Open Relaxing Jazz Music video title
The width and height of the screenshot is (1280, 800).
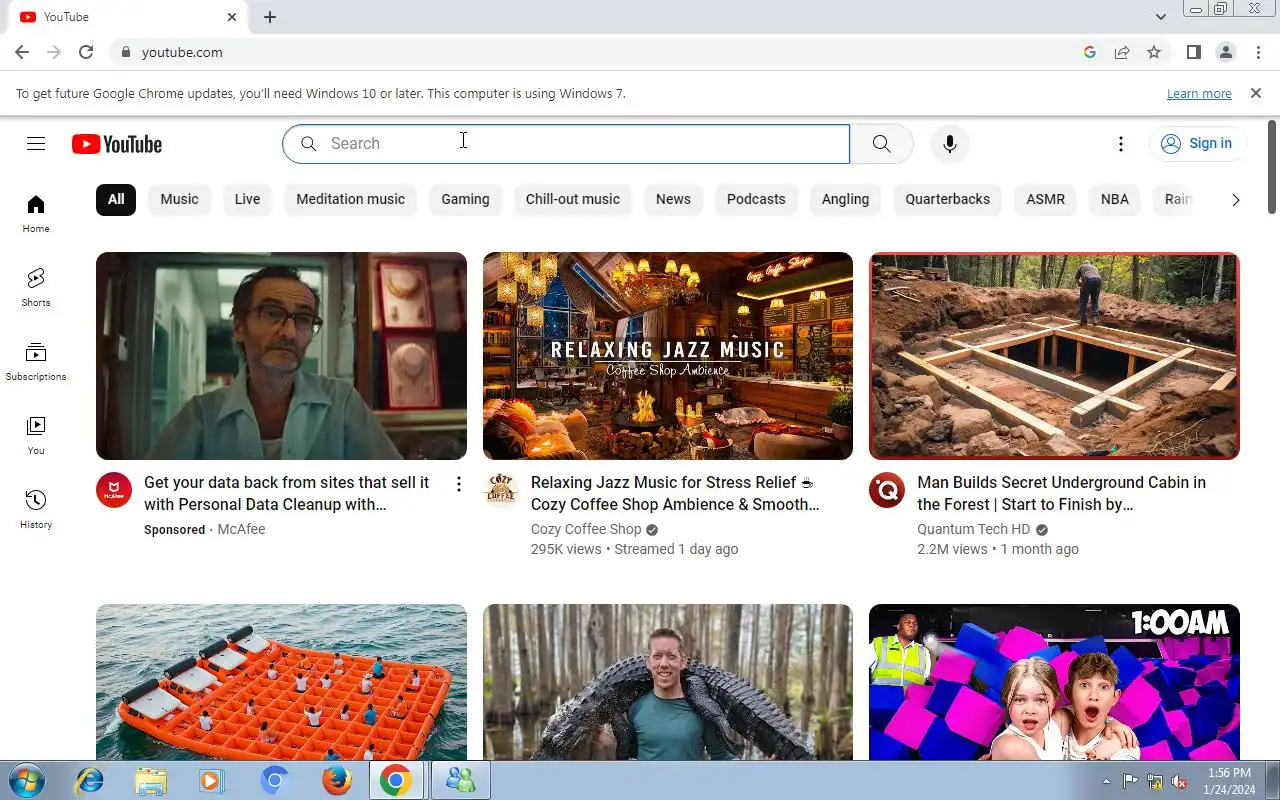pyautogui.click(x=675, y=493)
